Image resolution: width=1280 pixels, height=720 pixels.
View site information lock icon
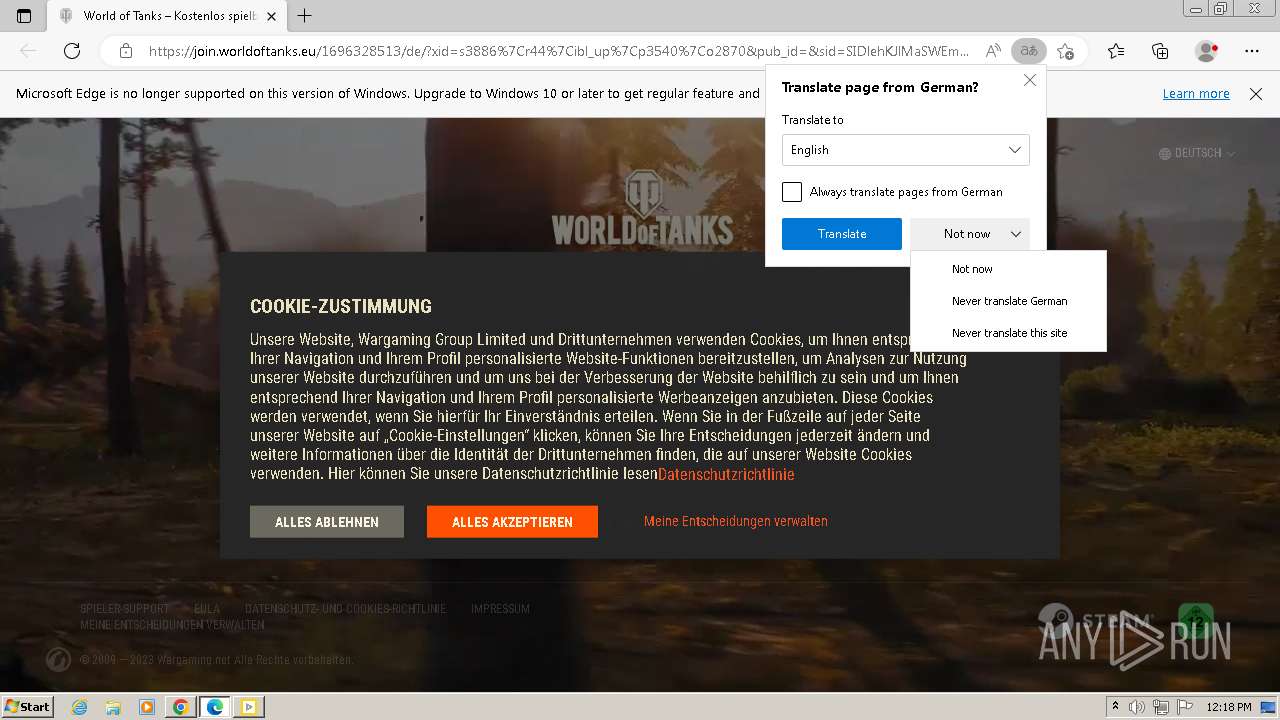(x=126, y=51)
